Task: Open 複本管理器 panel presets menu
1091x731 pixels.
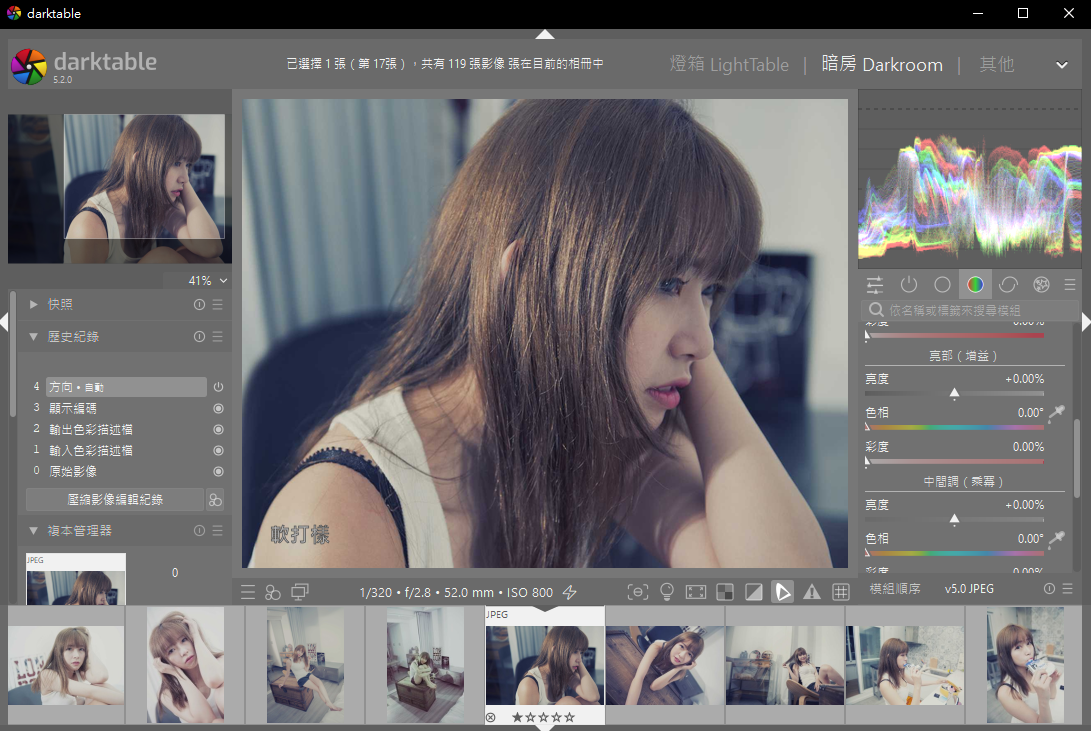Action: click(218, 531)
